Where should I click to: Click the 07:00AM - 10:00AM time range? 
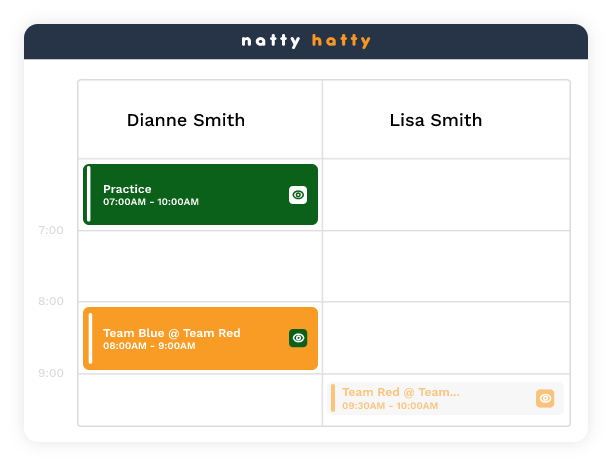[x=151, y=202]
